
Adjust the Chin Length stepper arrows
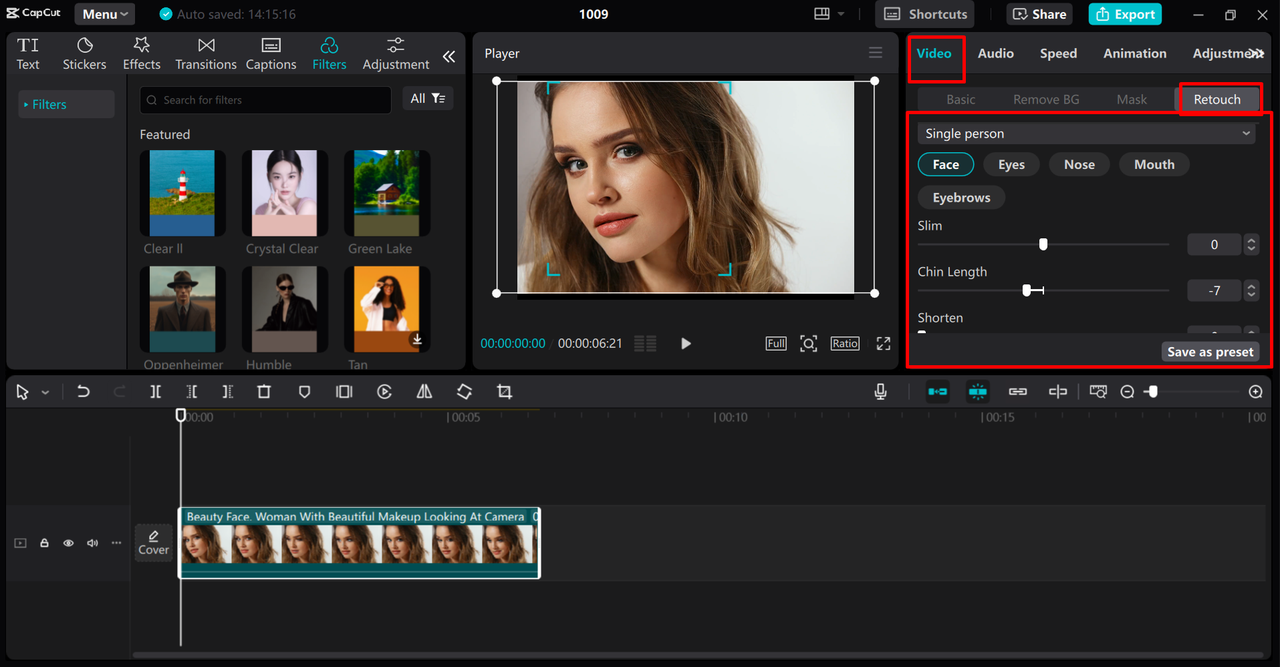coord(1251,290)
